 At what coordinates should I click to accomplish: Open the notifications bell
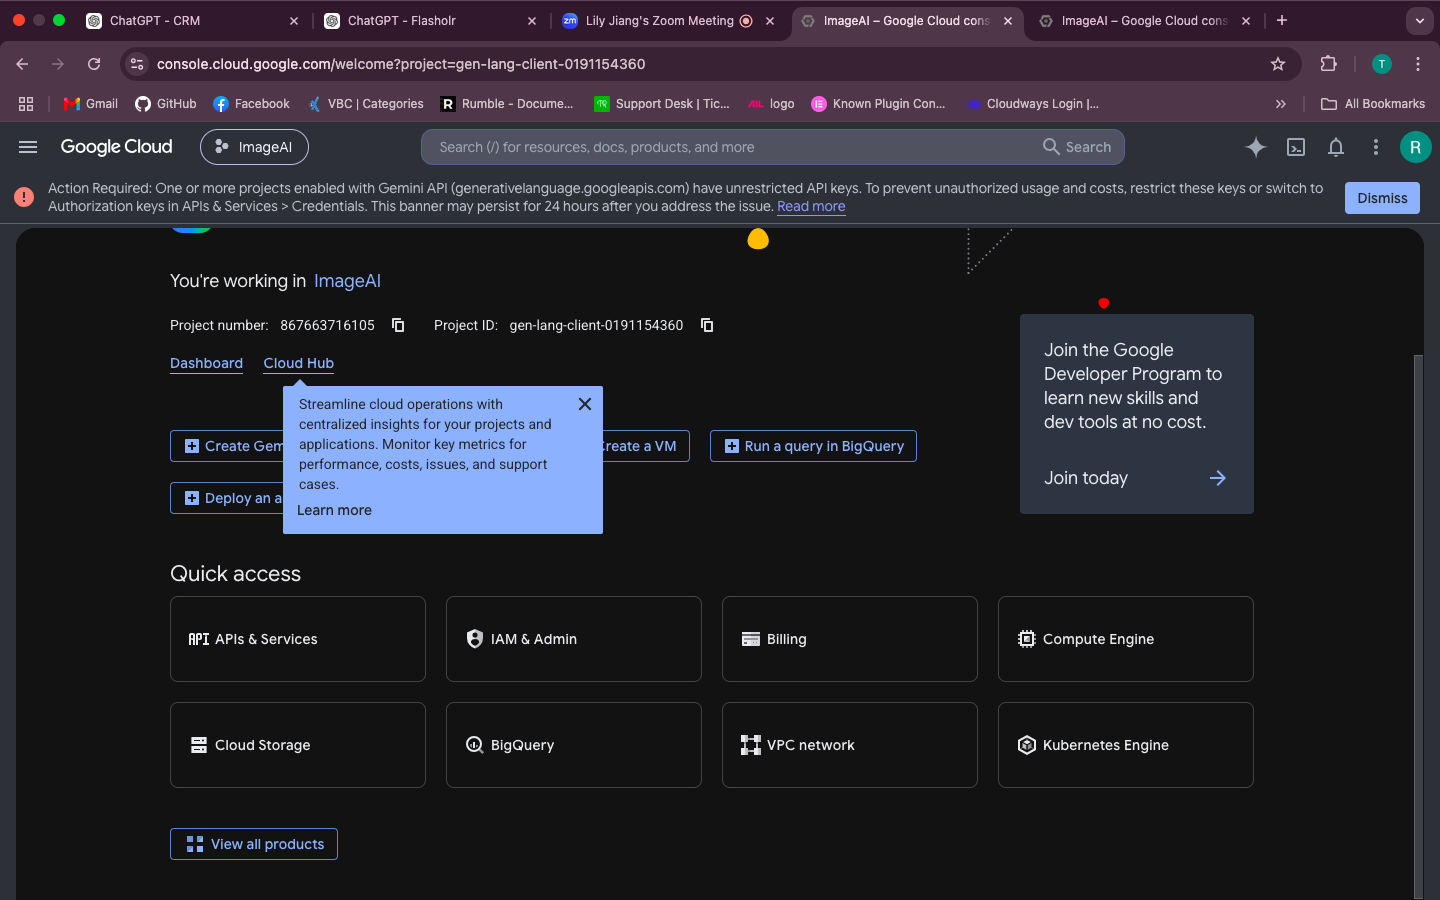click(x=1336, y=147)
